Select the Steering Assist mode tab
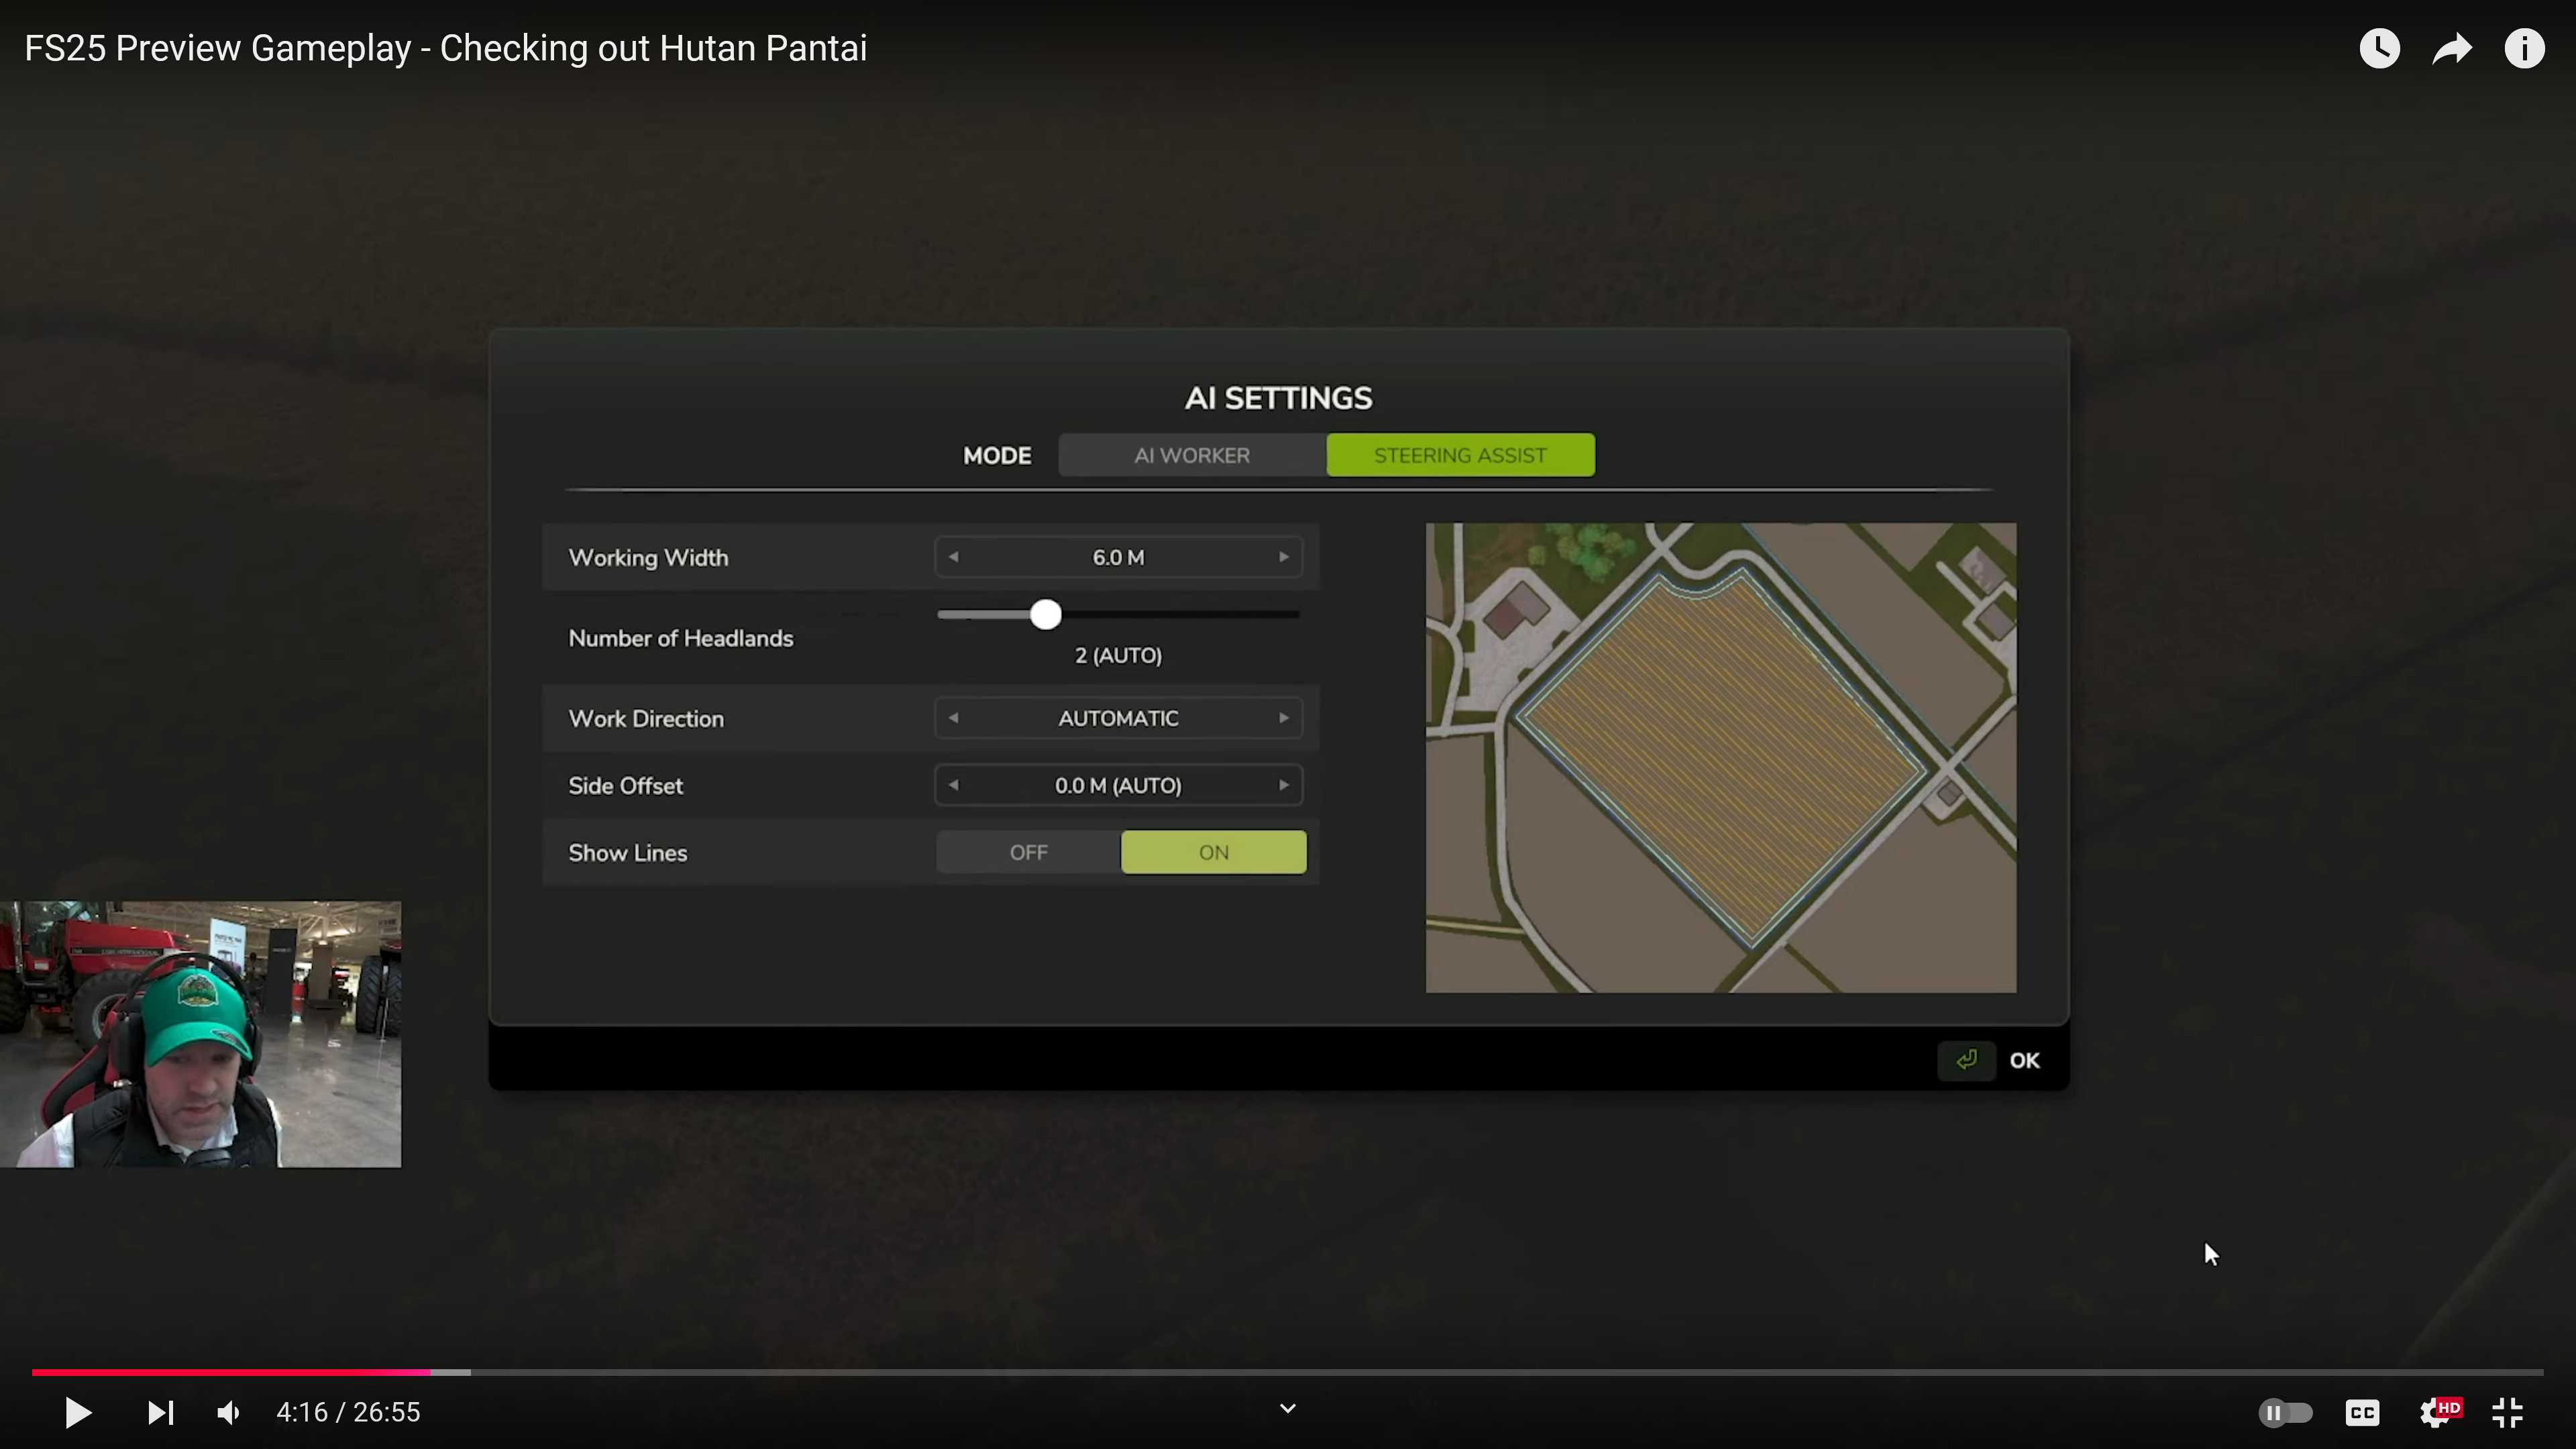Viewport: 2576px width, 1449px height. click(1460, 455)
